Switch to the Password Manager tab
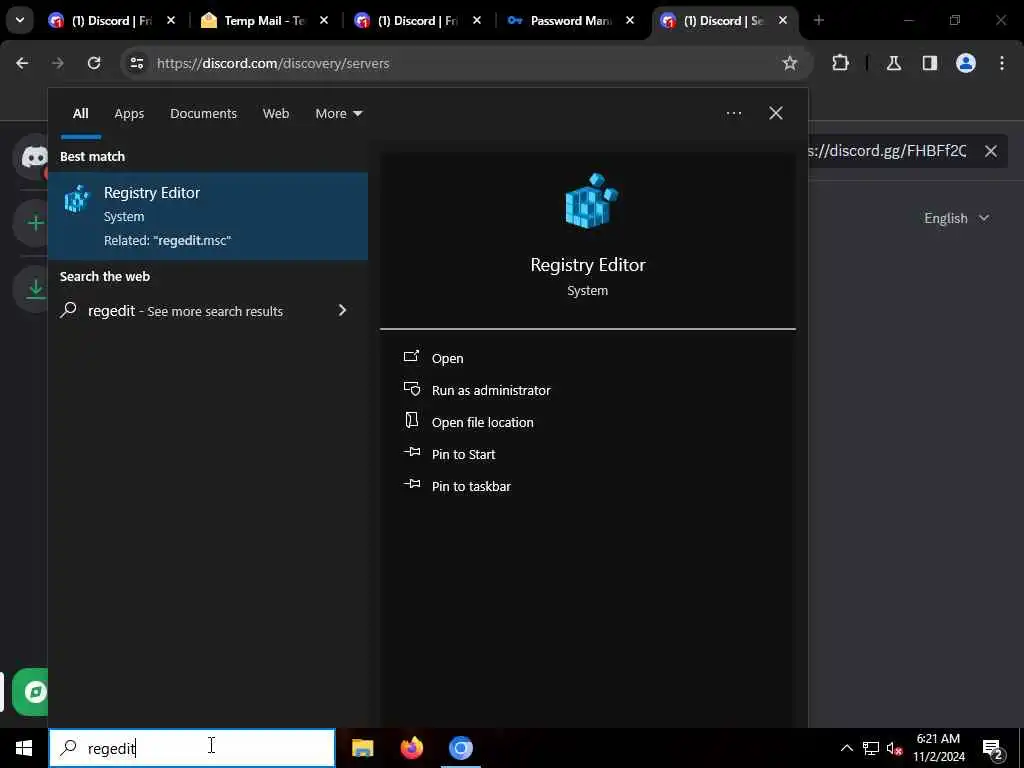This screenshot has width=1024, height=768. click(x=569, y=21)
